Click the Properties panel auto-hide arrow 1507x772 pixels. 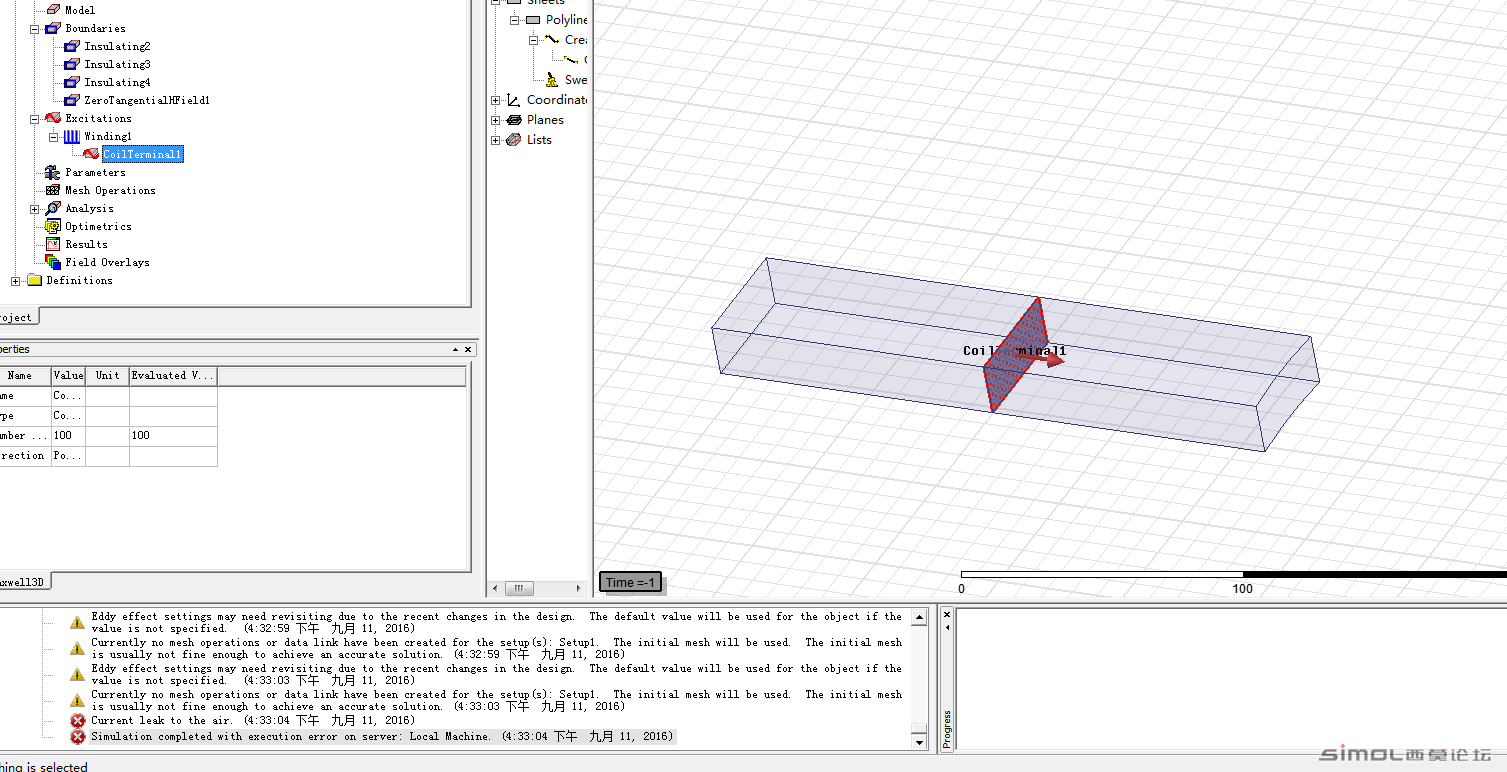click(455, 350)
